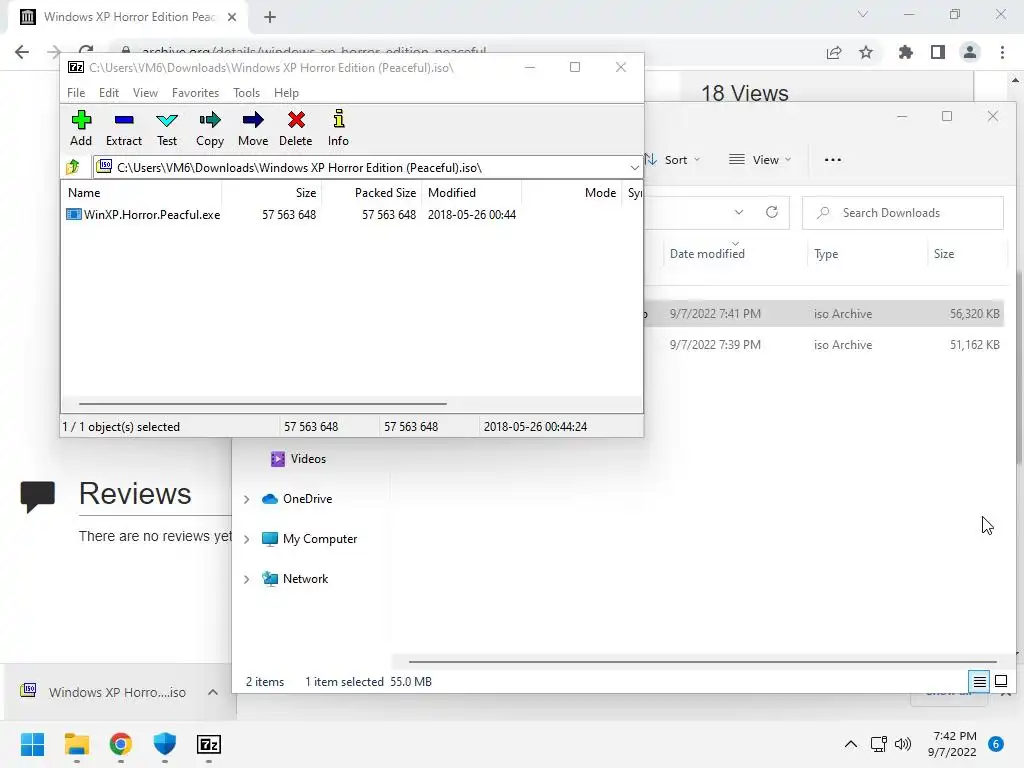Viewport: 1024px width, 768px height.
Task: Sort 7-Zip list by Packed Size column
Action: [372, 193]
